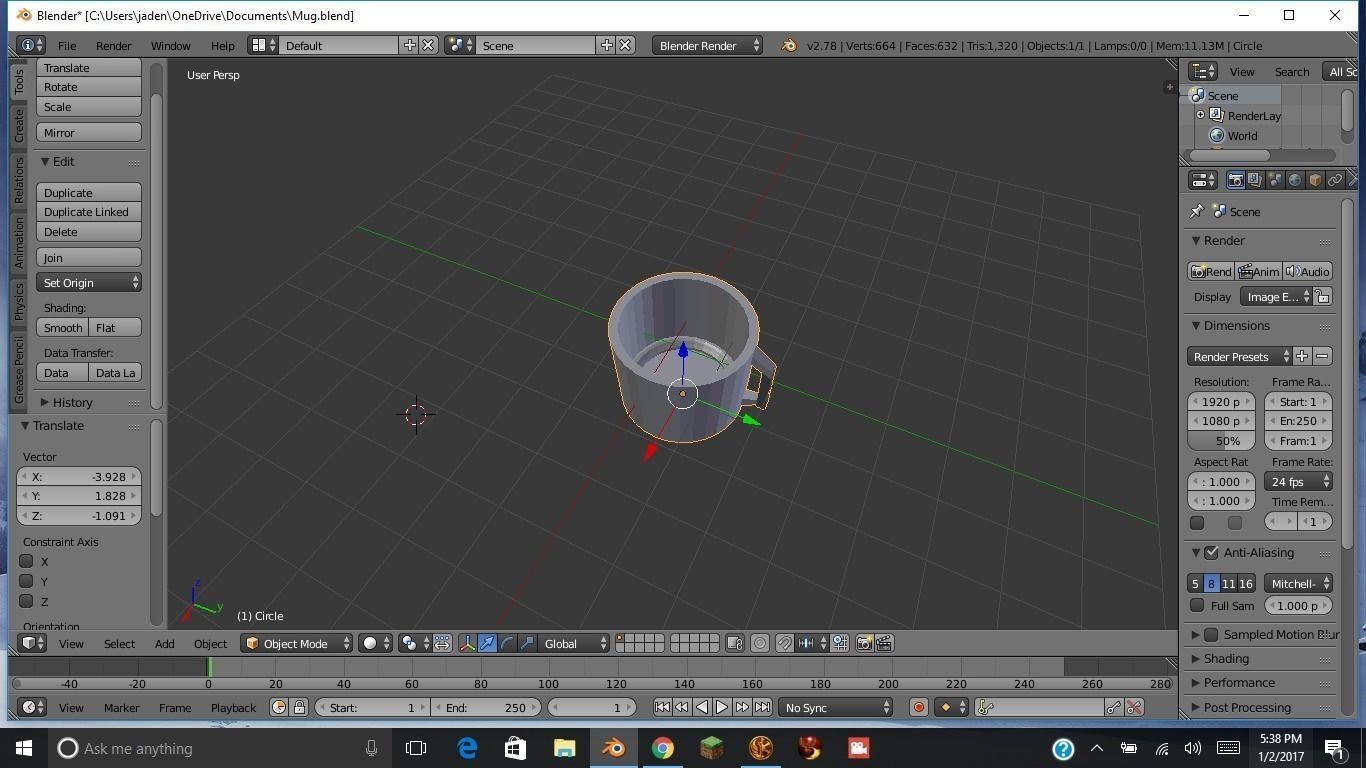Image resolution: width=1366 pixels, height=768 pixels.
Task: Open the Blender Render engine dropdown
Action: pyautogui.click(x=707, y=45)
